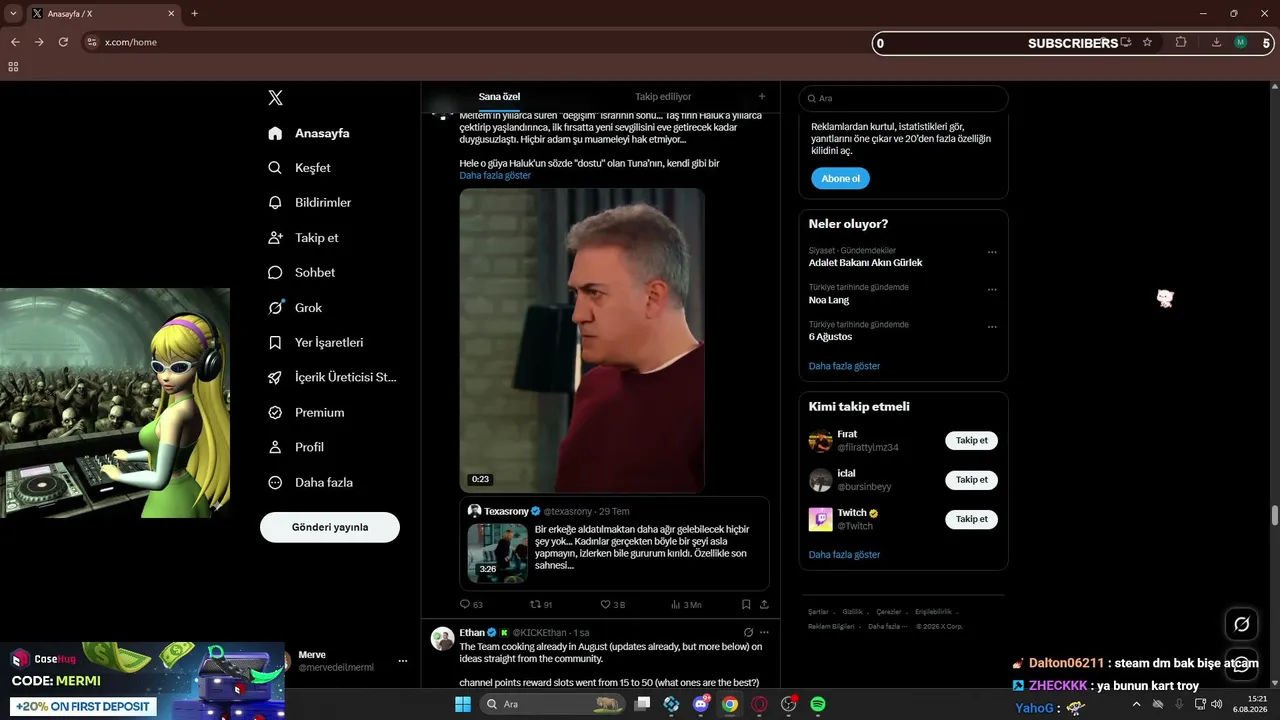
Task: Go to Profil page
Action: coord(295,448)
